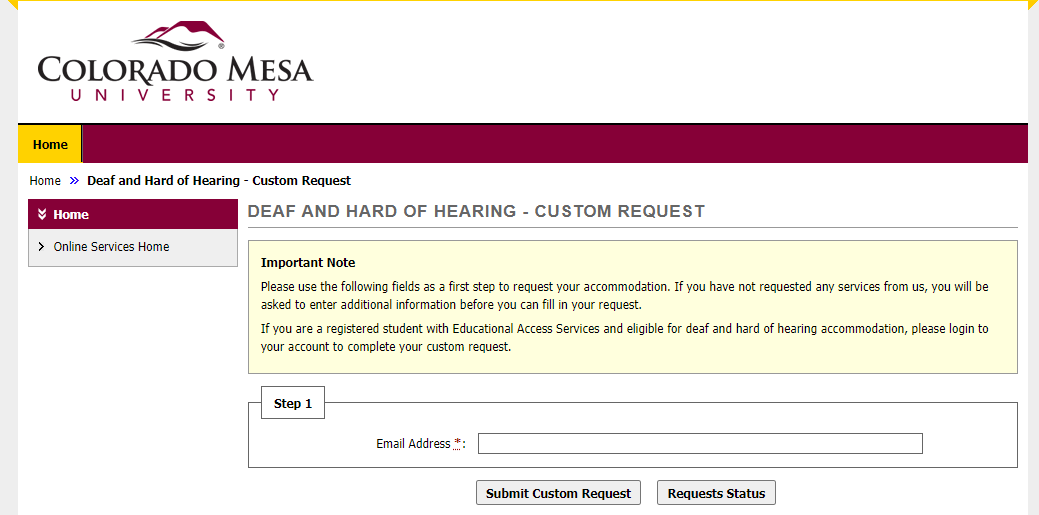Focus the Email Address input field

(700, 444)
